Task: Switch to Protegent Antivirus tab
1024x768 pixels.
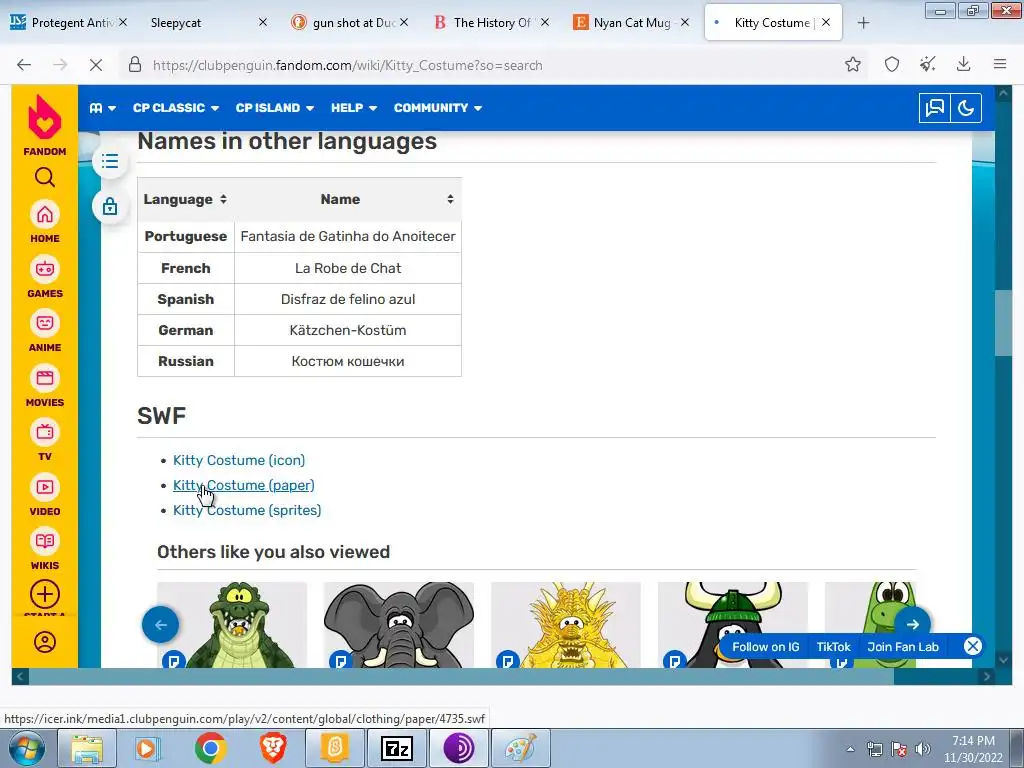Action: [69, 23]
